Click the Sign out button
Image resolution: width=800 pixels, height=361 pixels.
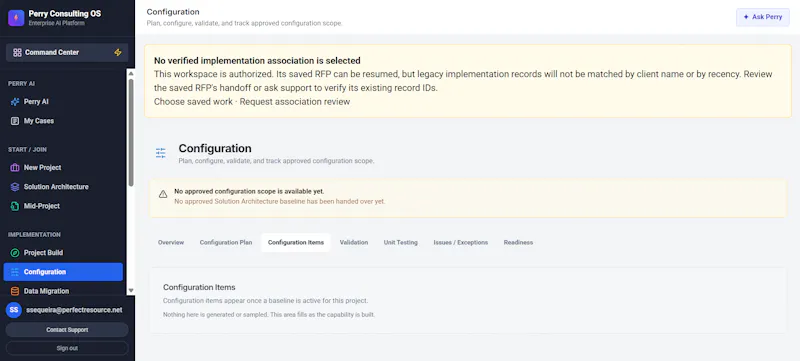coord(67,348)
